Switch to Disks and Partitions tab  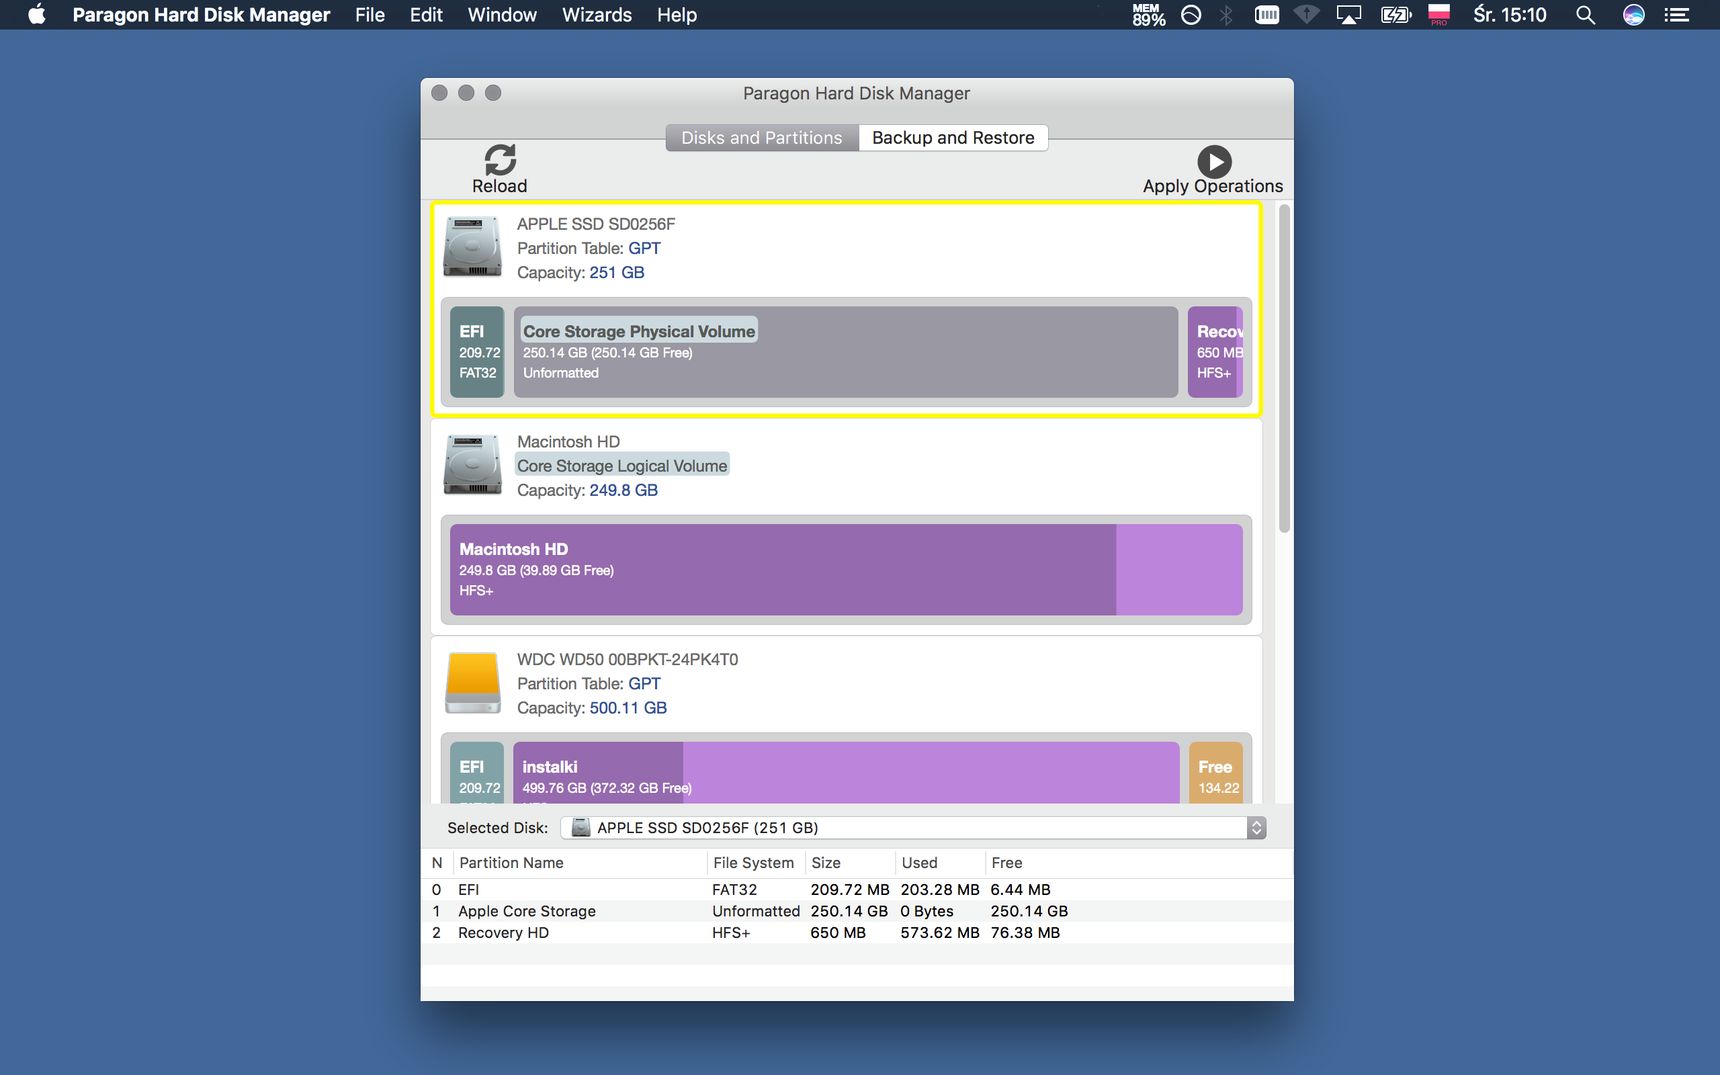tap(762, 138)
